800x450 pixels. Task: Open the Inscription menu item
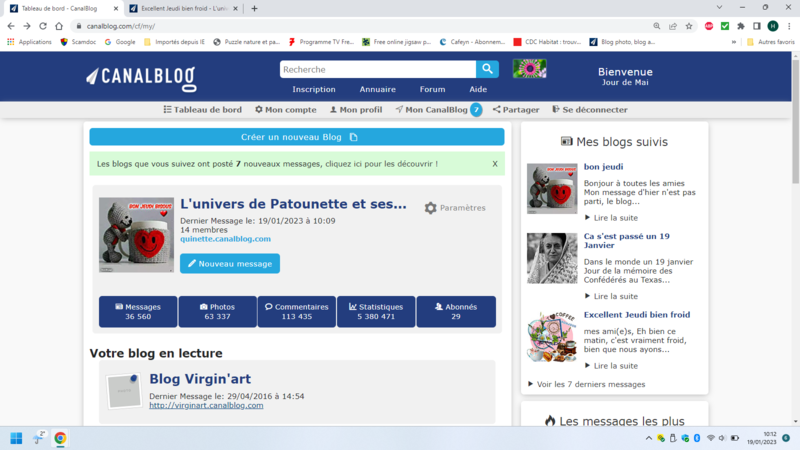(x=314, y=89)
